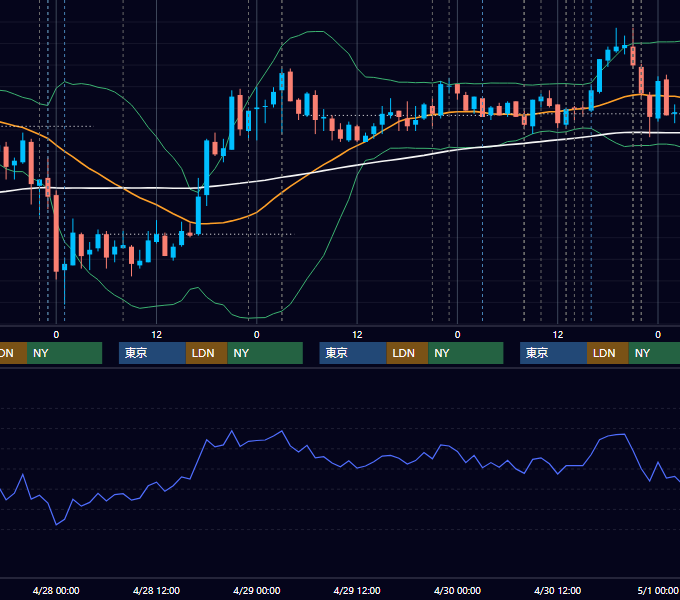Select the LDN session block on 4/29
This screenshot has height=600, width=680.
407,353
